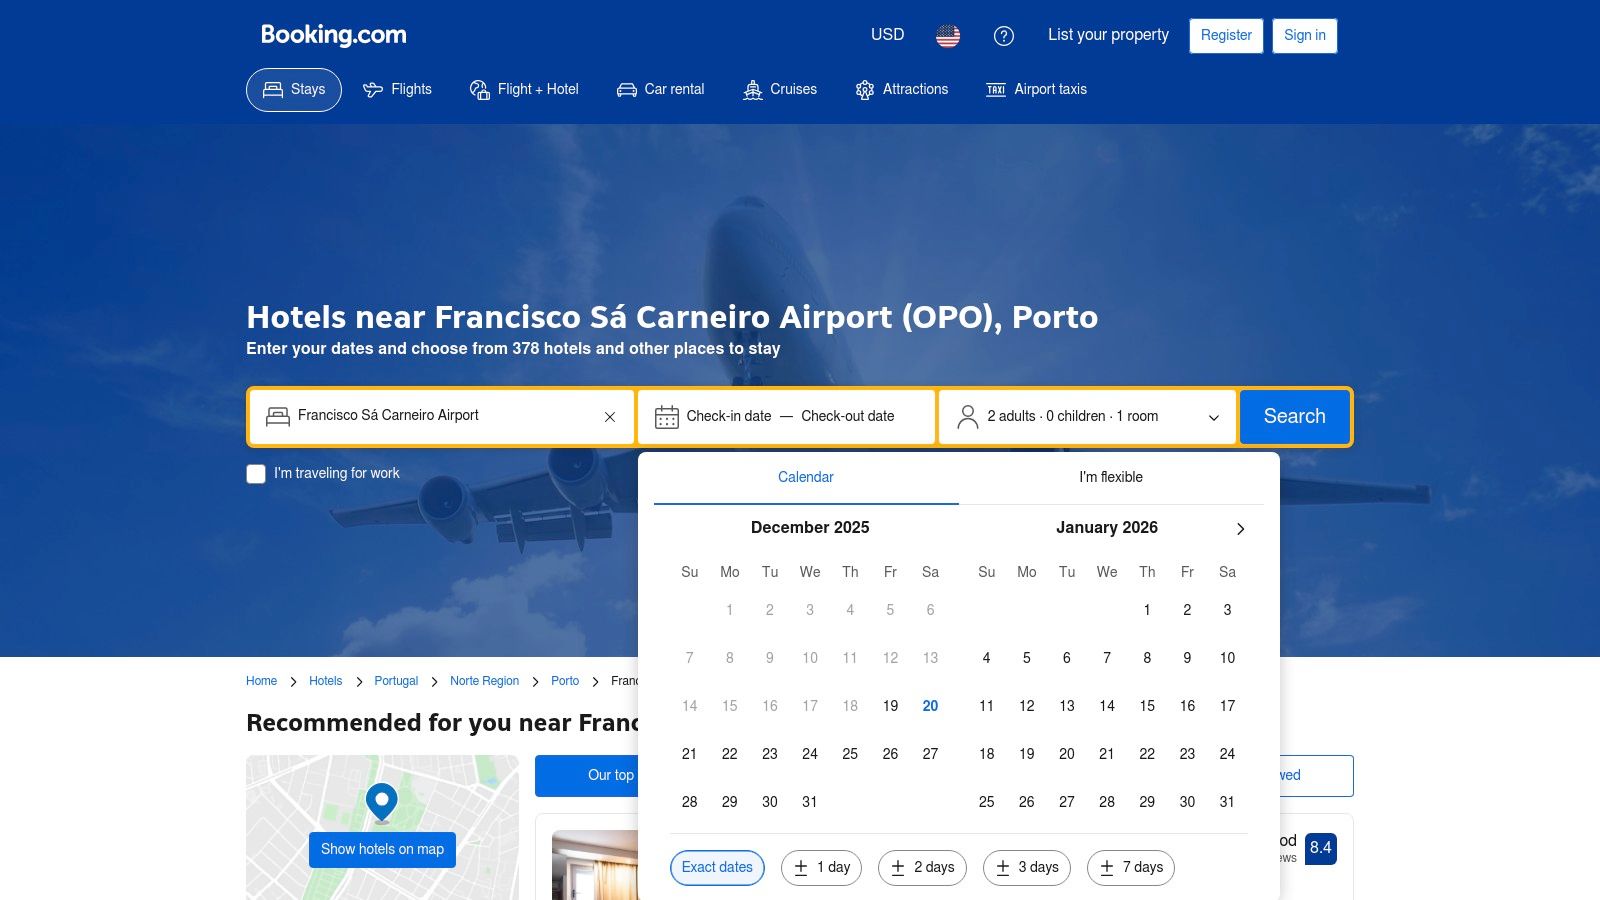
Task: Select January 31 in the 2026 calendar
Action: 1227,802
